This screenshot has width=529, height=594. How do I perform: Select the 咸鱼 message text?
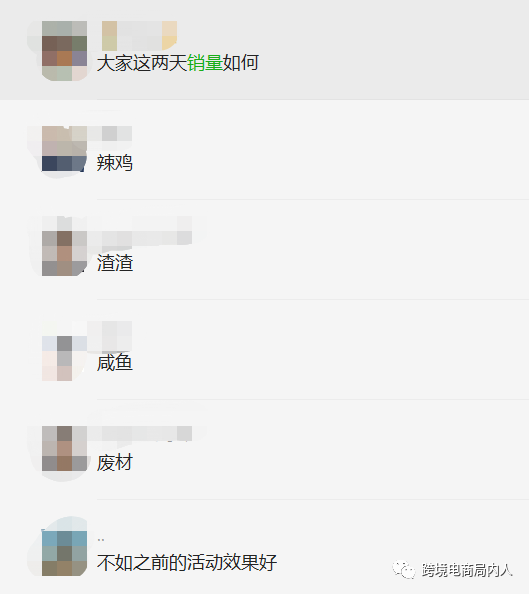(x=115, y=363)
